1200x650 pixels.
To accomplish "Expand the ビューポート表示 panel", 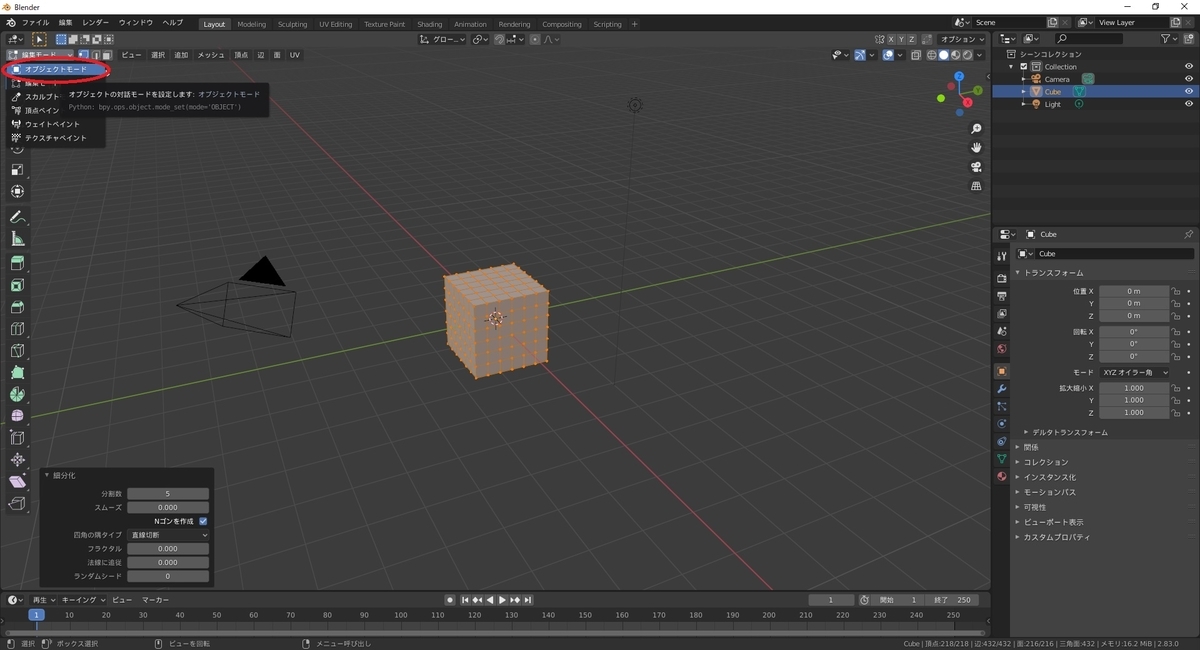I will click(1053, 522).
